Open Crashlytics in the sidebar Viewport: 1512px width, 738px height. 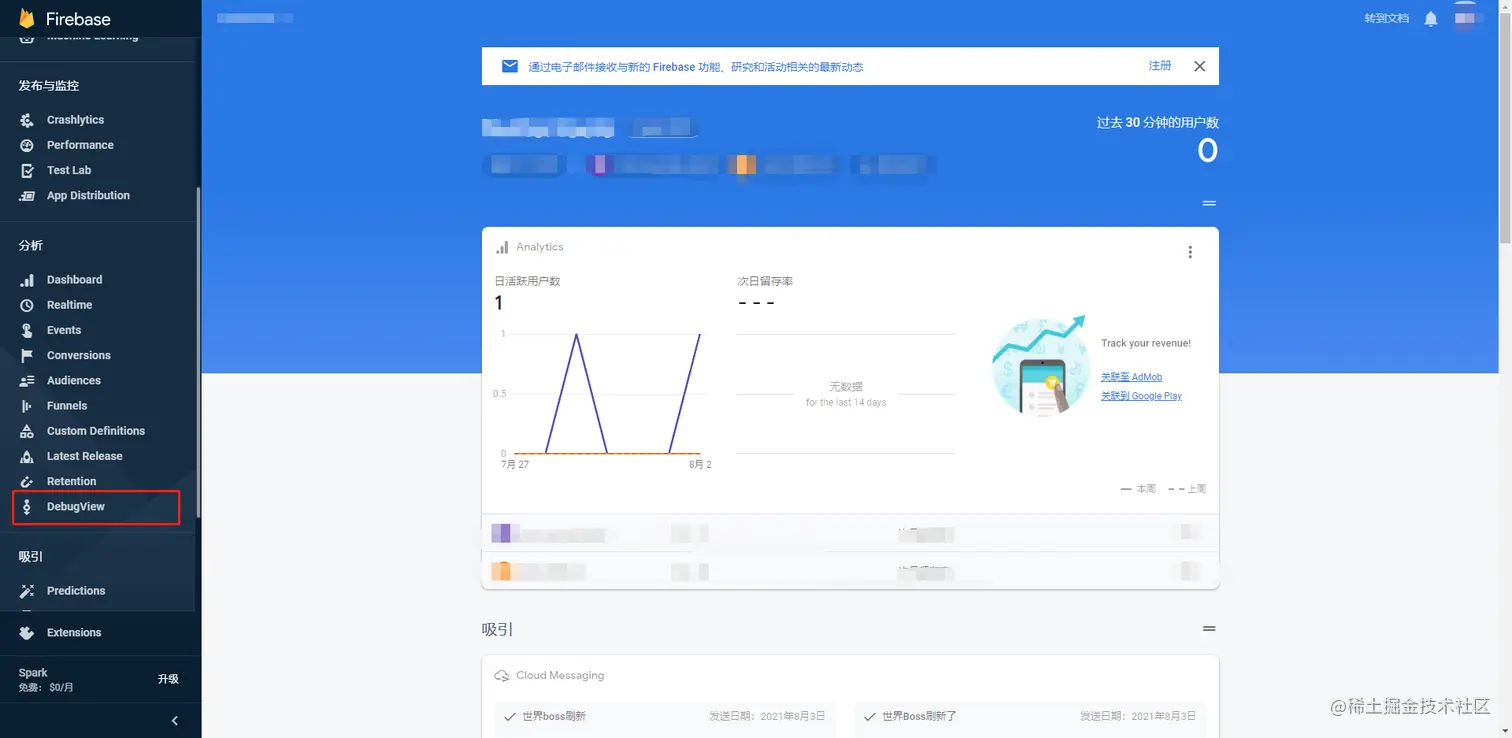[x=75, y=119]
